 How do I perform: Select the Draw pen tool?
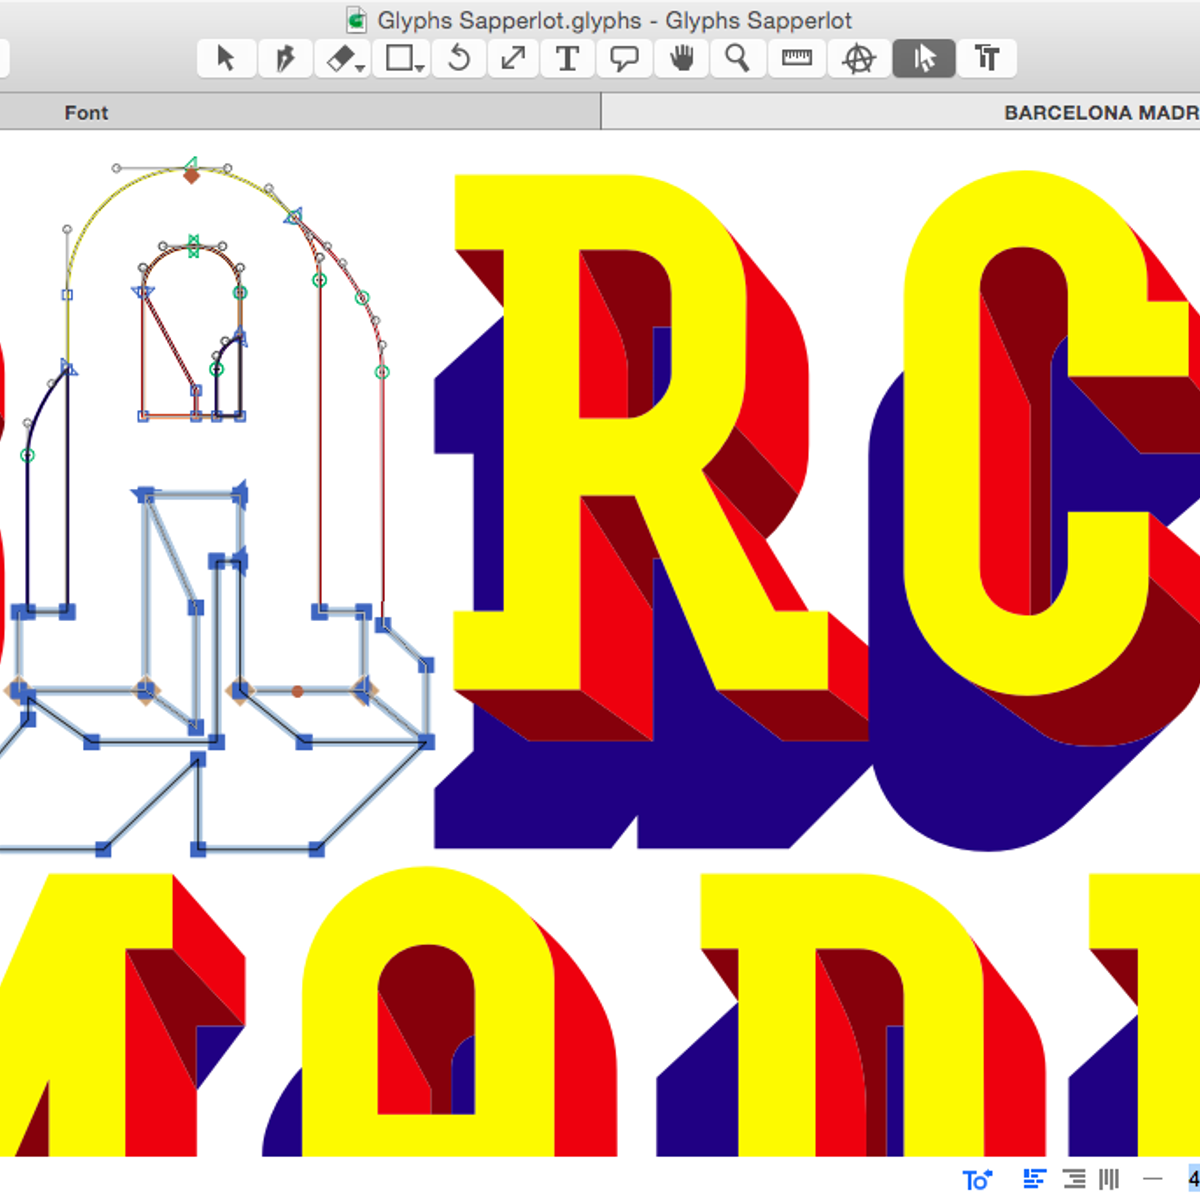click(285, 59)
